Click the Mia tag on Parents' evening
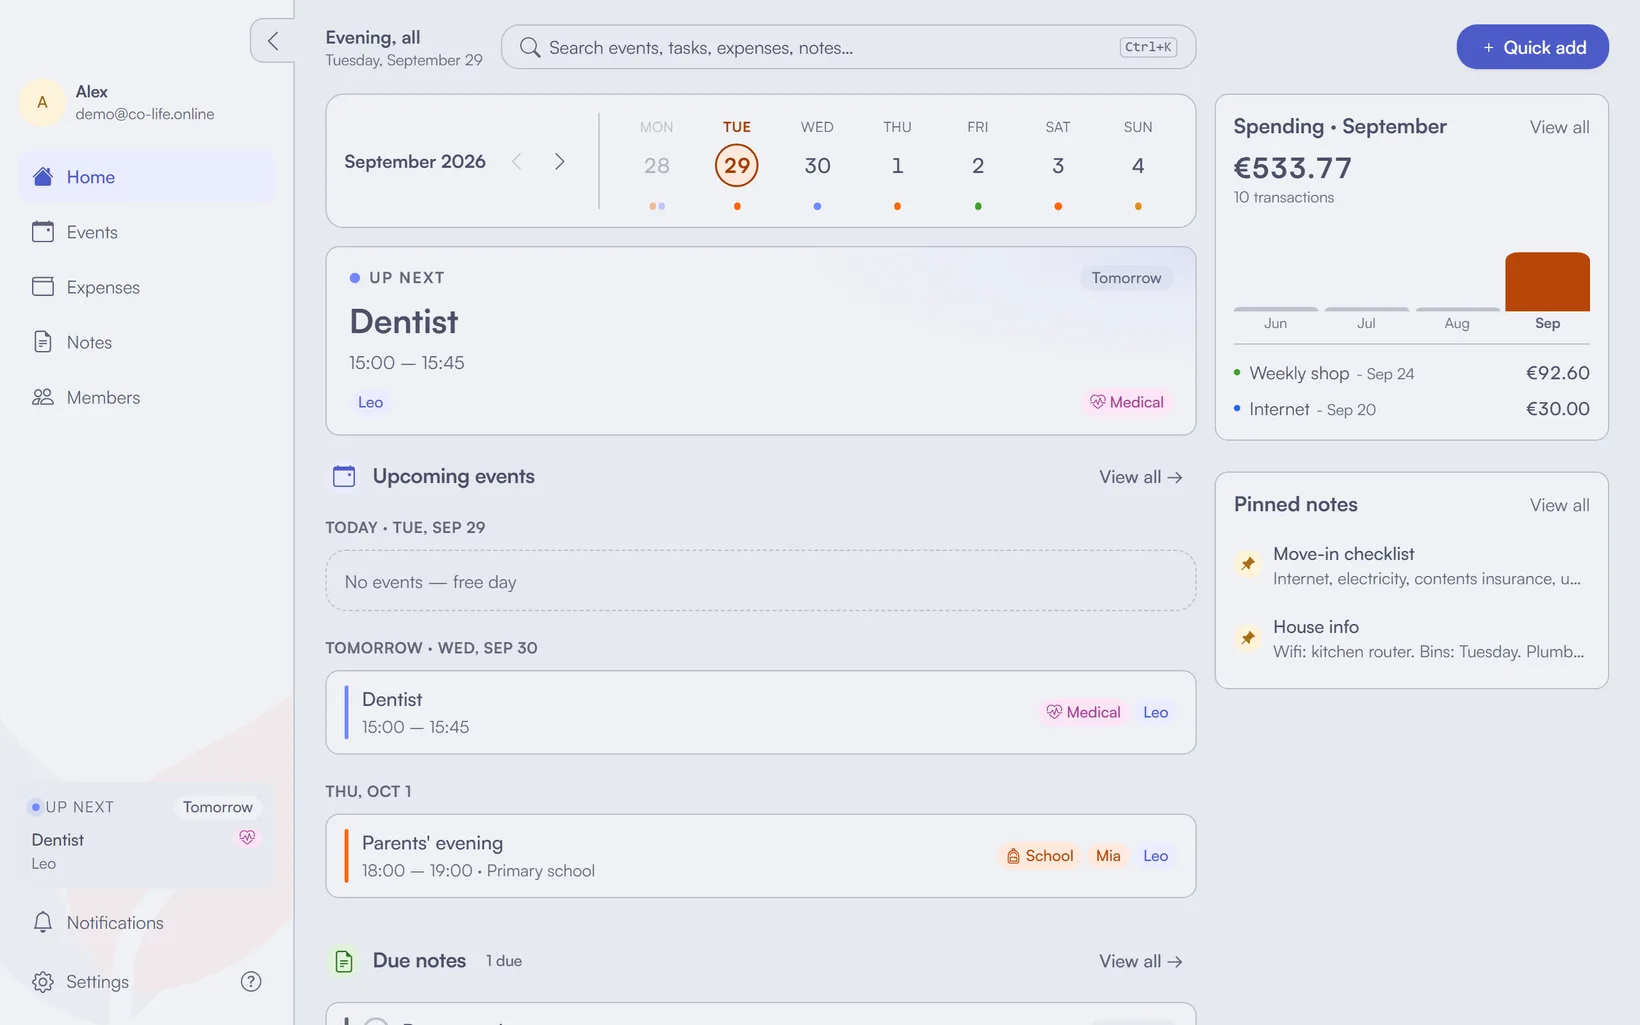1640x1025 pixels. [1108, 856]
